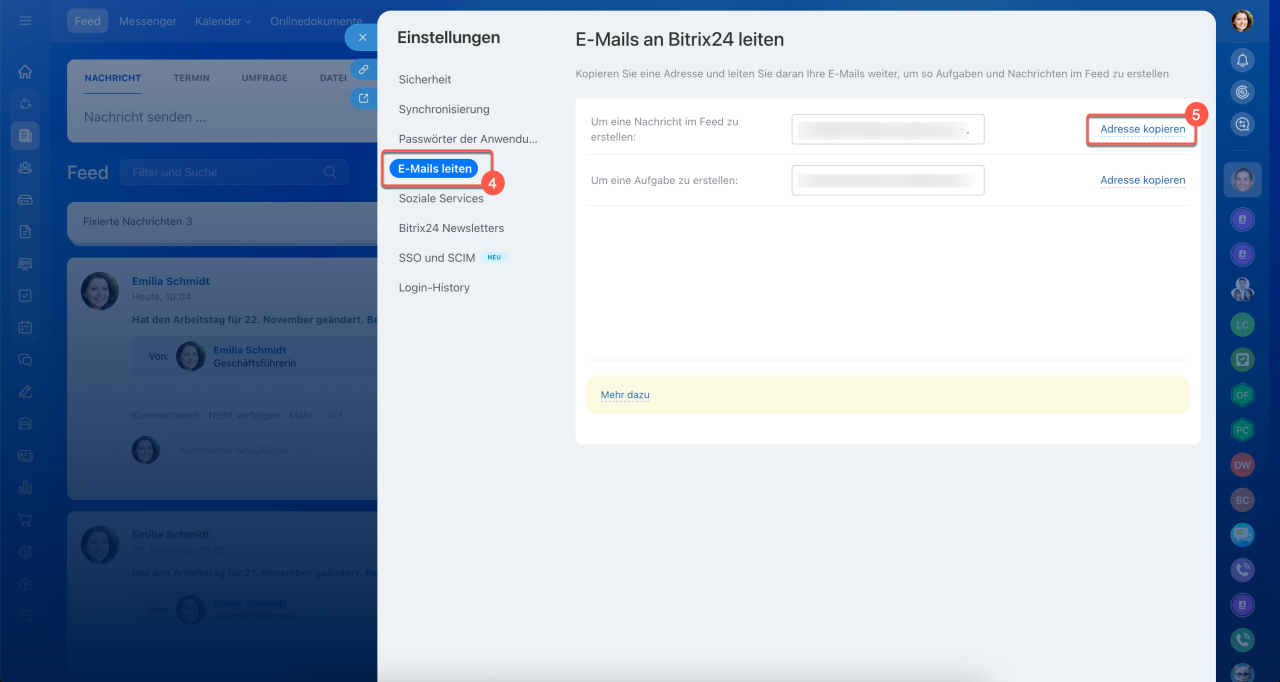This screenshot has width=1280, height=682.
Task: Open bar chart analytics icon in sidebar
Action: (25, 487)
